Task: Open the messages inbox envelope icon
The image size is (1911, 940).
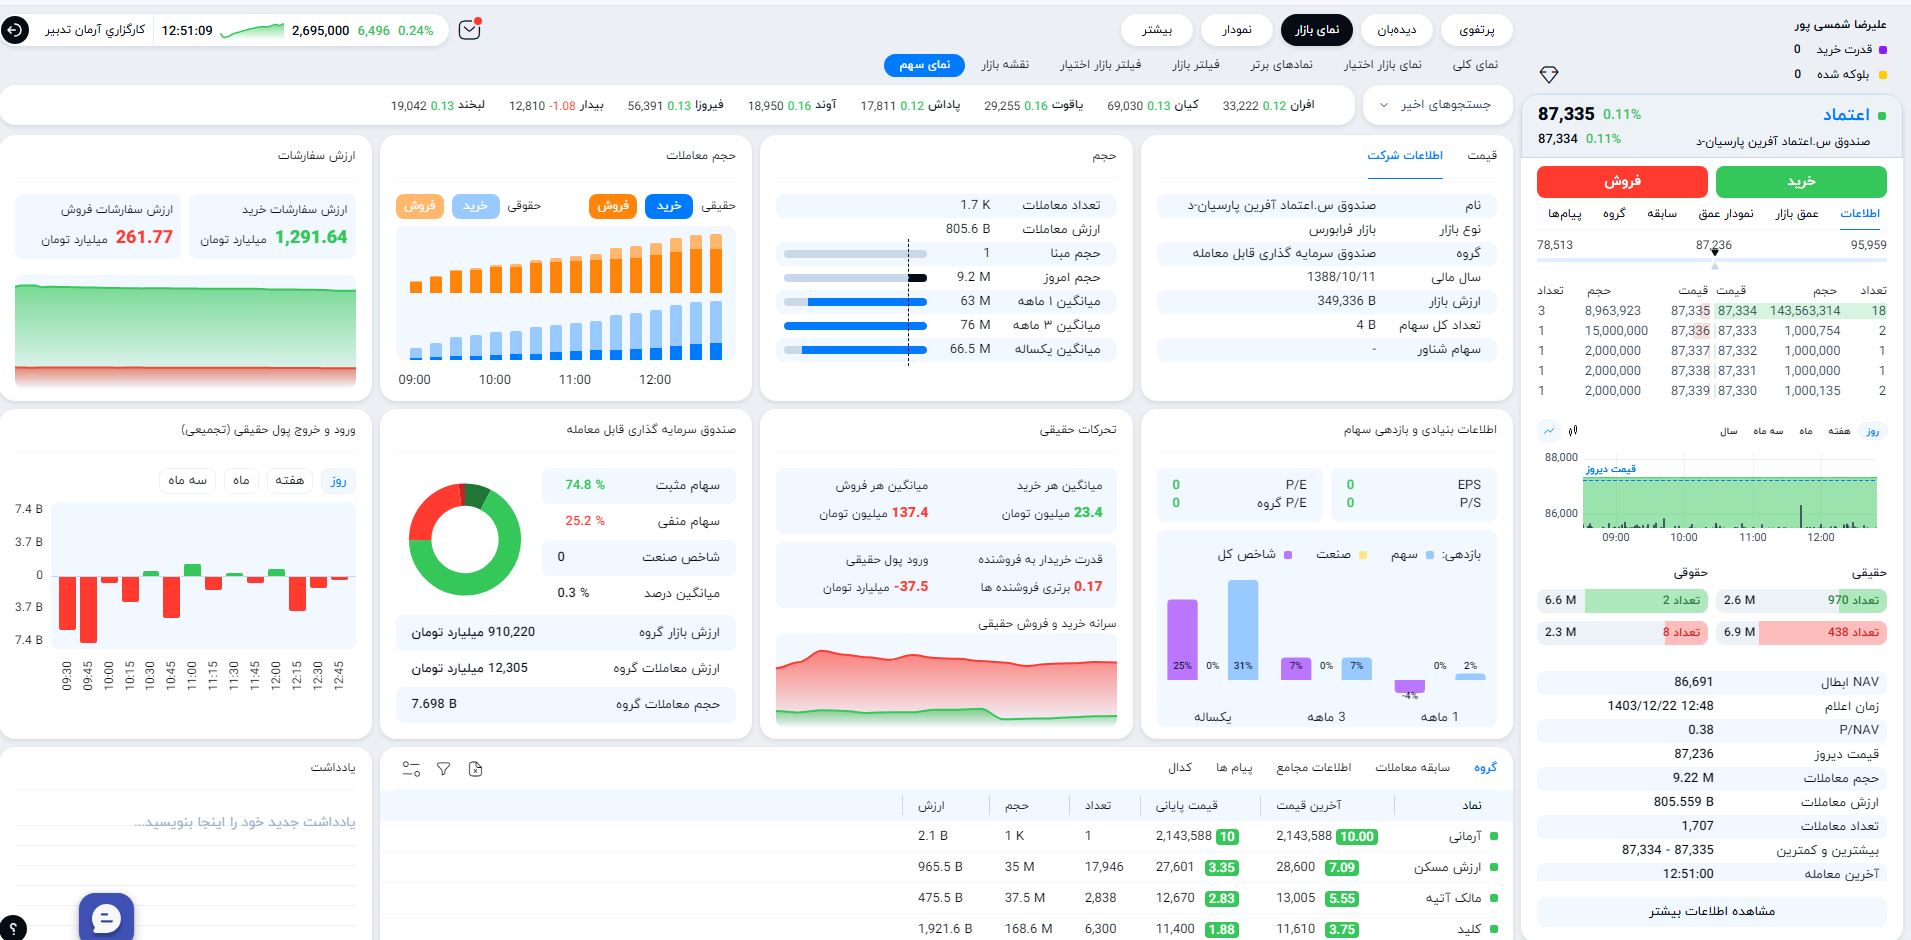Action: [469, 30]
